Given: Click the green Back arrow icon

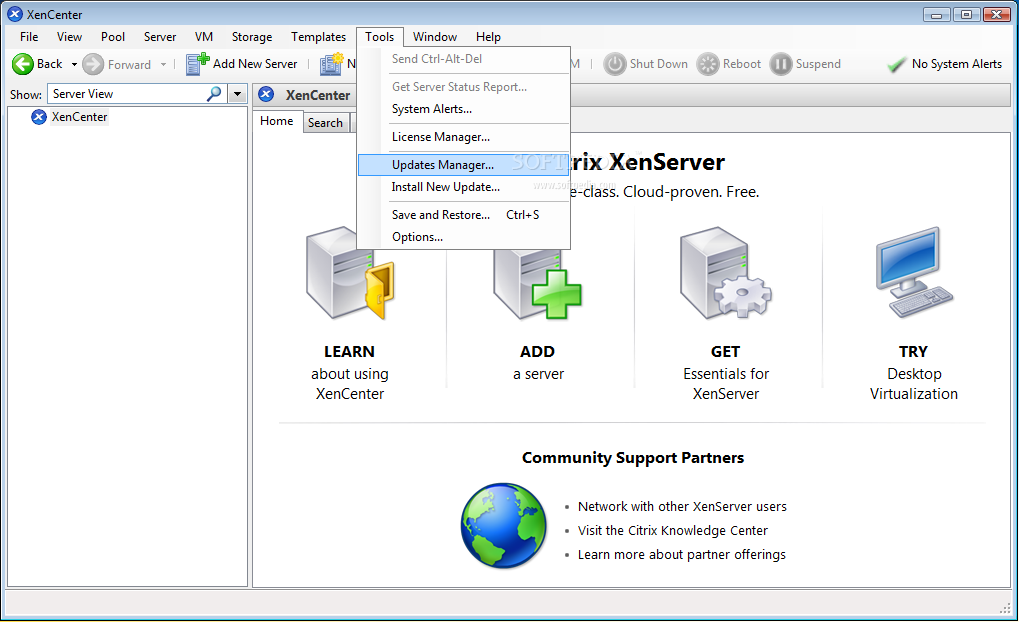Looking at the screenshot, I should 23,64.
